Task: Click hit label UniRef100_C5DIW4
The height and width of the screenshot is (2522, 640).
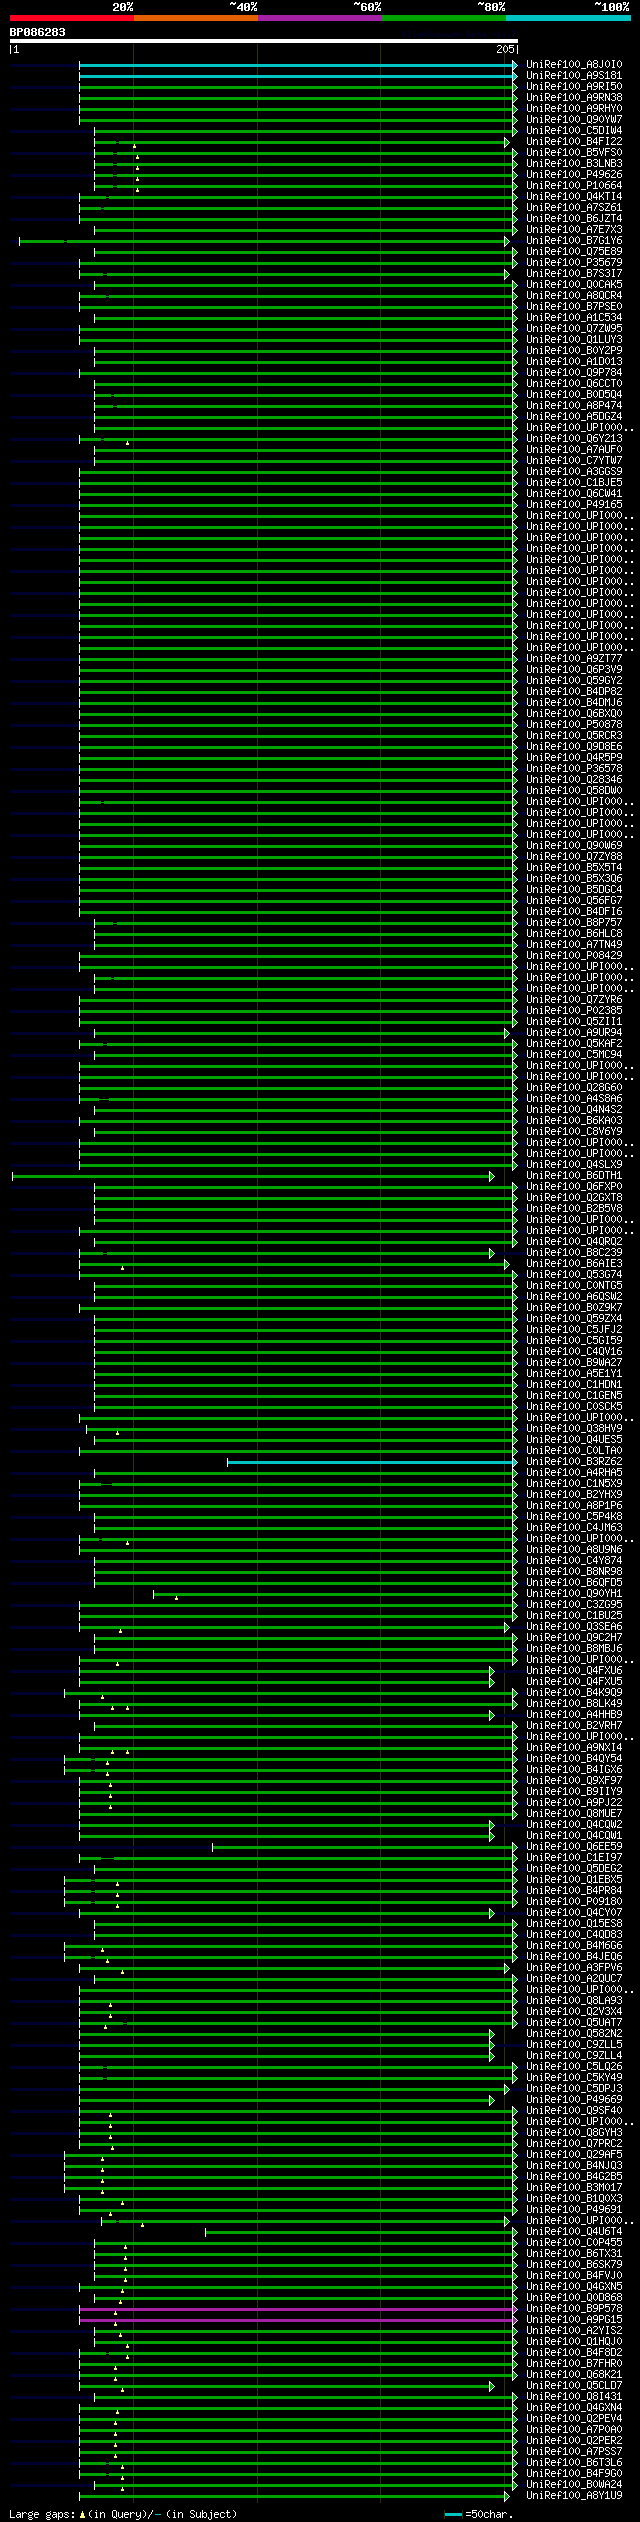Action: coord(574,131)
